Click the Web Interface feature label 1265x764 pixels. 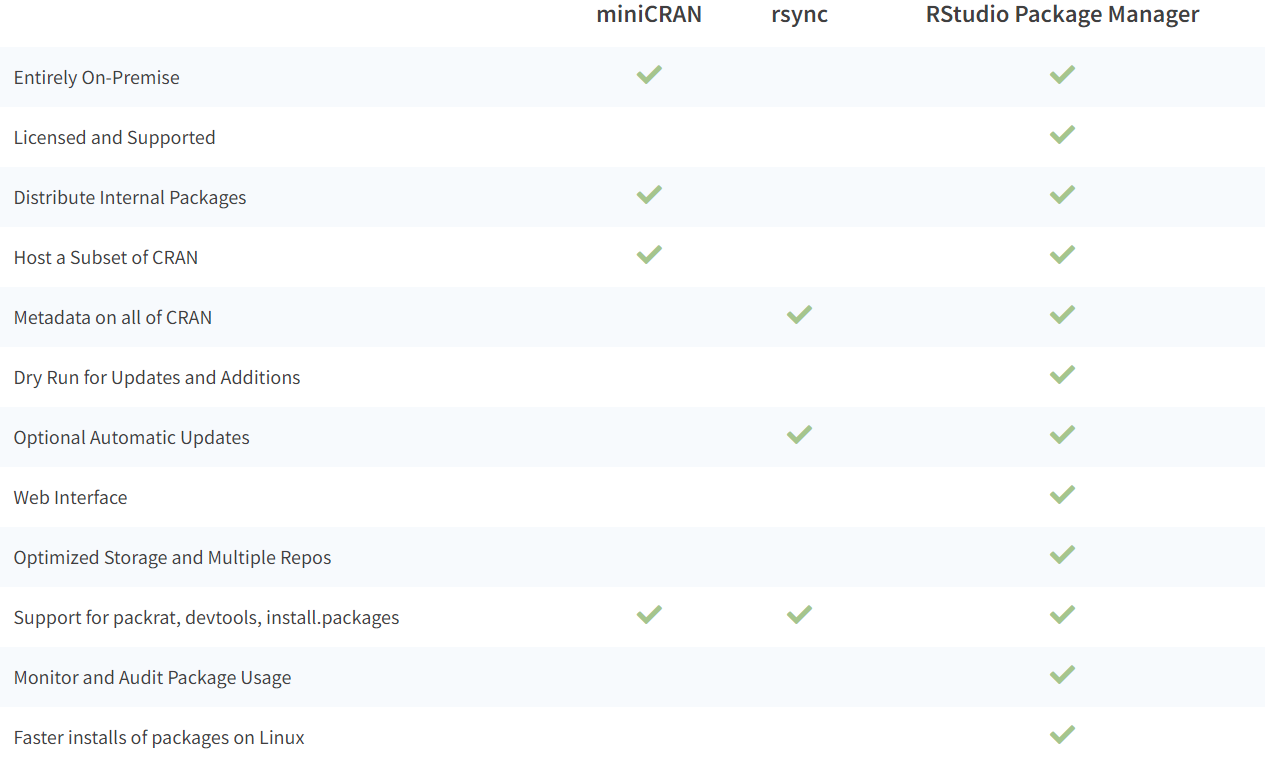(x=71, y=498)
